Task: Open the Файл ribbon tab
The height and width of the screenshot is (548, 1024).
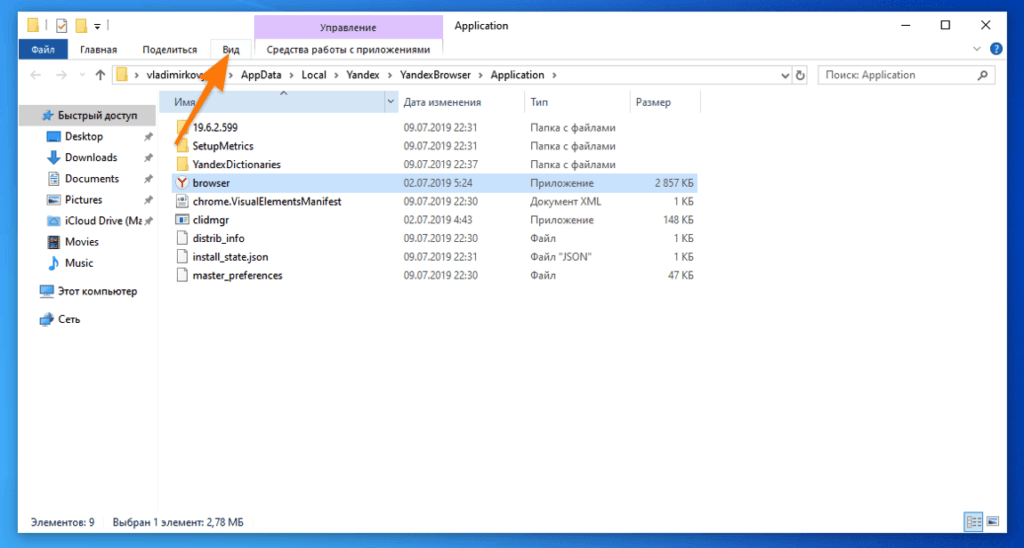Action: pyautogui.click(x=42, y=50)
